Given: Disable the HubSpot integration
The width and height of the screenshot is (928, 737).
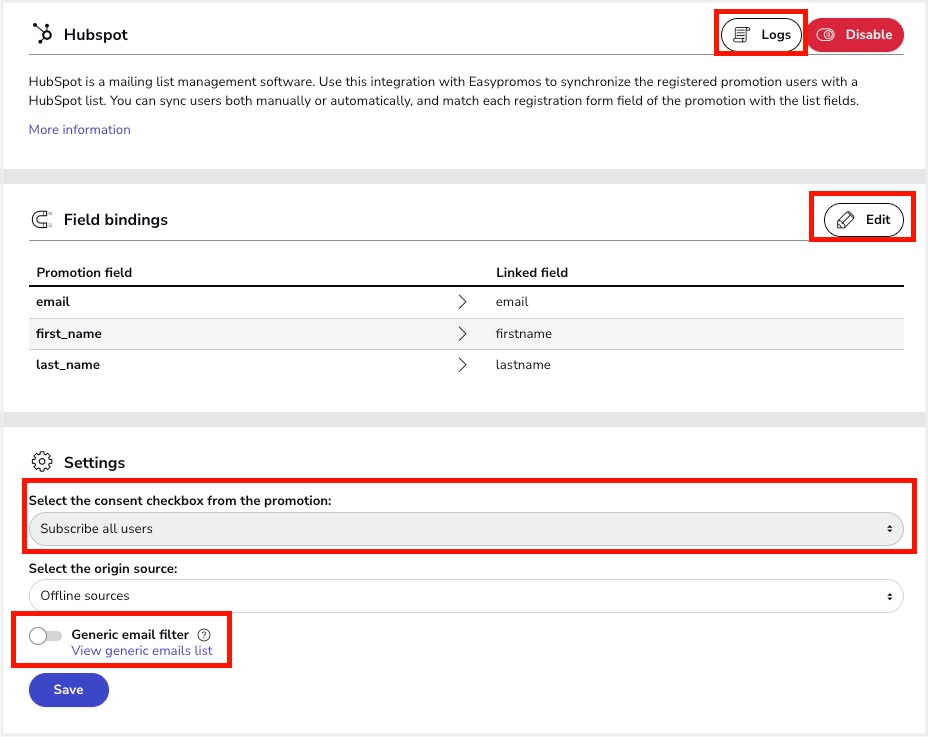Looking at the screenshot, I should (x=854, y=35).
